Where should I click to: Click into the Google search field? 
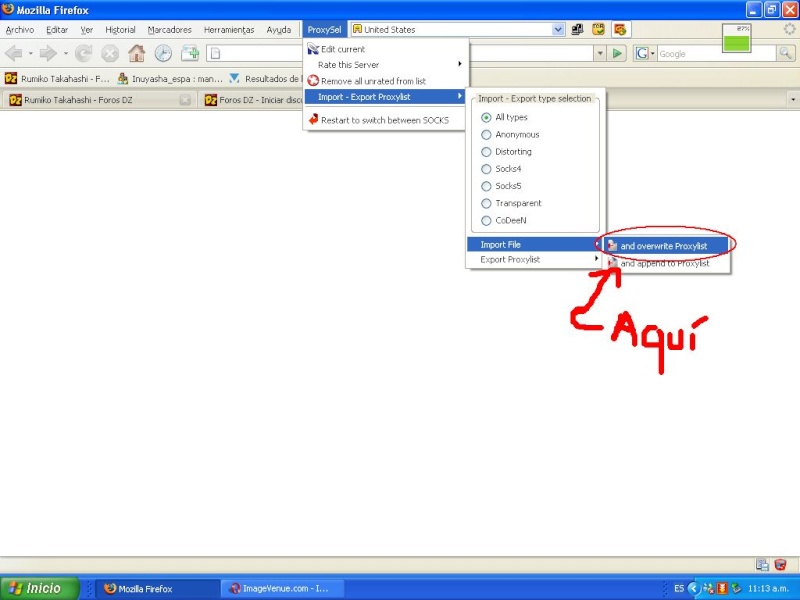click(716, 53)
